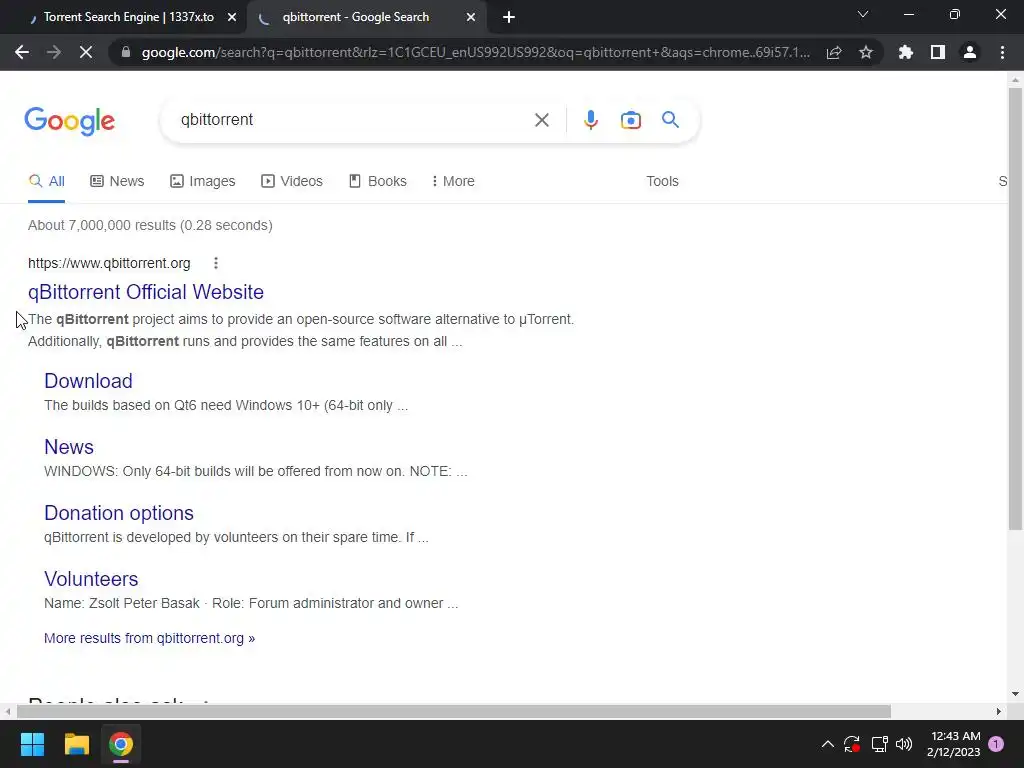
Task: Open qBittorrent Official Website link
Action: [146, 292]
